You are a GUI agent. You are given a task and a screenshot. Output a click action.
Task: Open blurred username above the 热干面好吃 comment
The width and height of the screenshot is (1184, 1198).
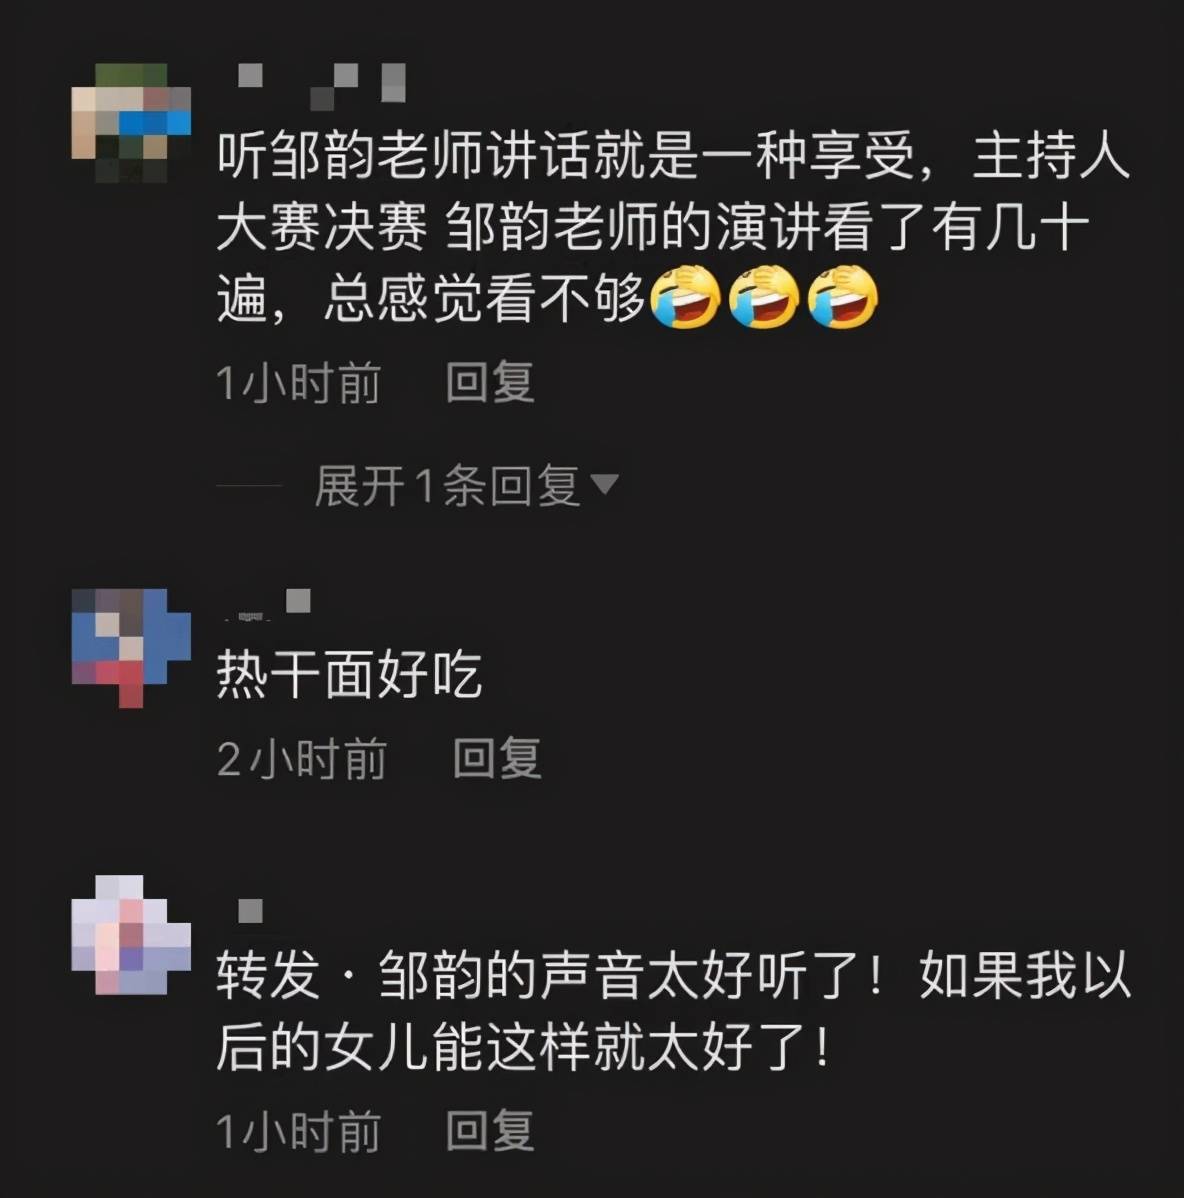tap(266, 603)
